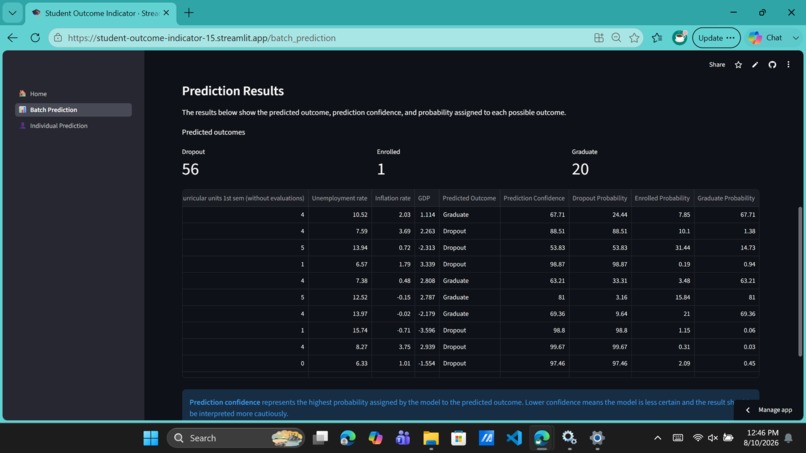Image resolution: width=806 pixels, height=453 pixels.
Task: Open the browser profile avatar
Action: [679, 38]
